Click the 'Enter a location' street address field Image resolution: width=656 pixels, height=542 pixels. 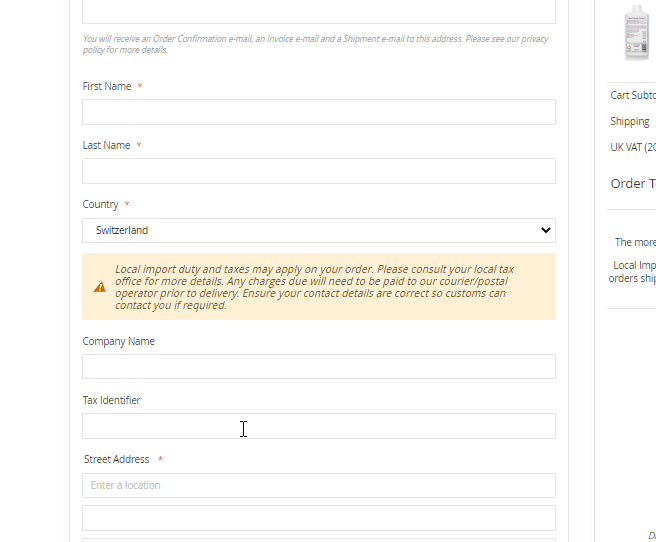(318, 485)
